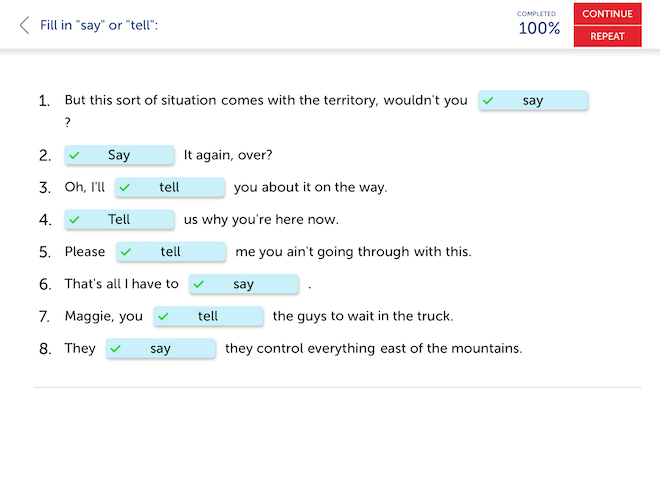Select the 'say' field after 'That's all I have to'
This screenshot has height=495, width=660.
244,284
